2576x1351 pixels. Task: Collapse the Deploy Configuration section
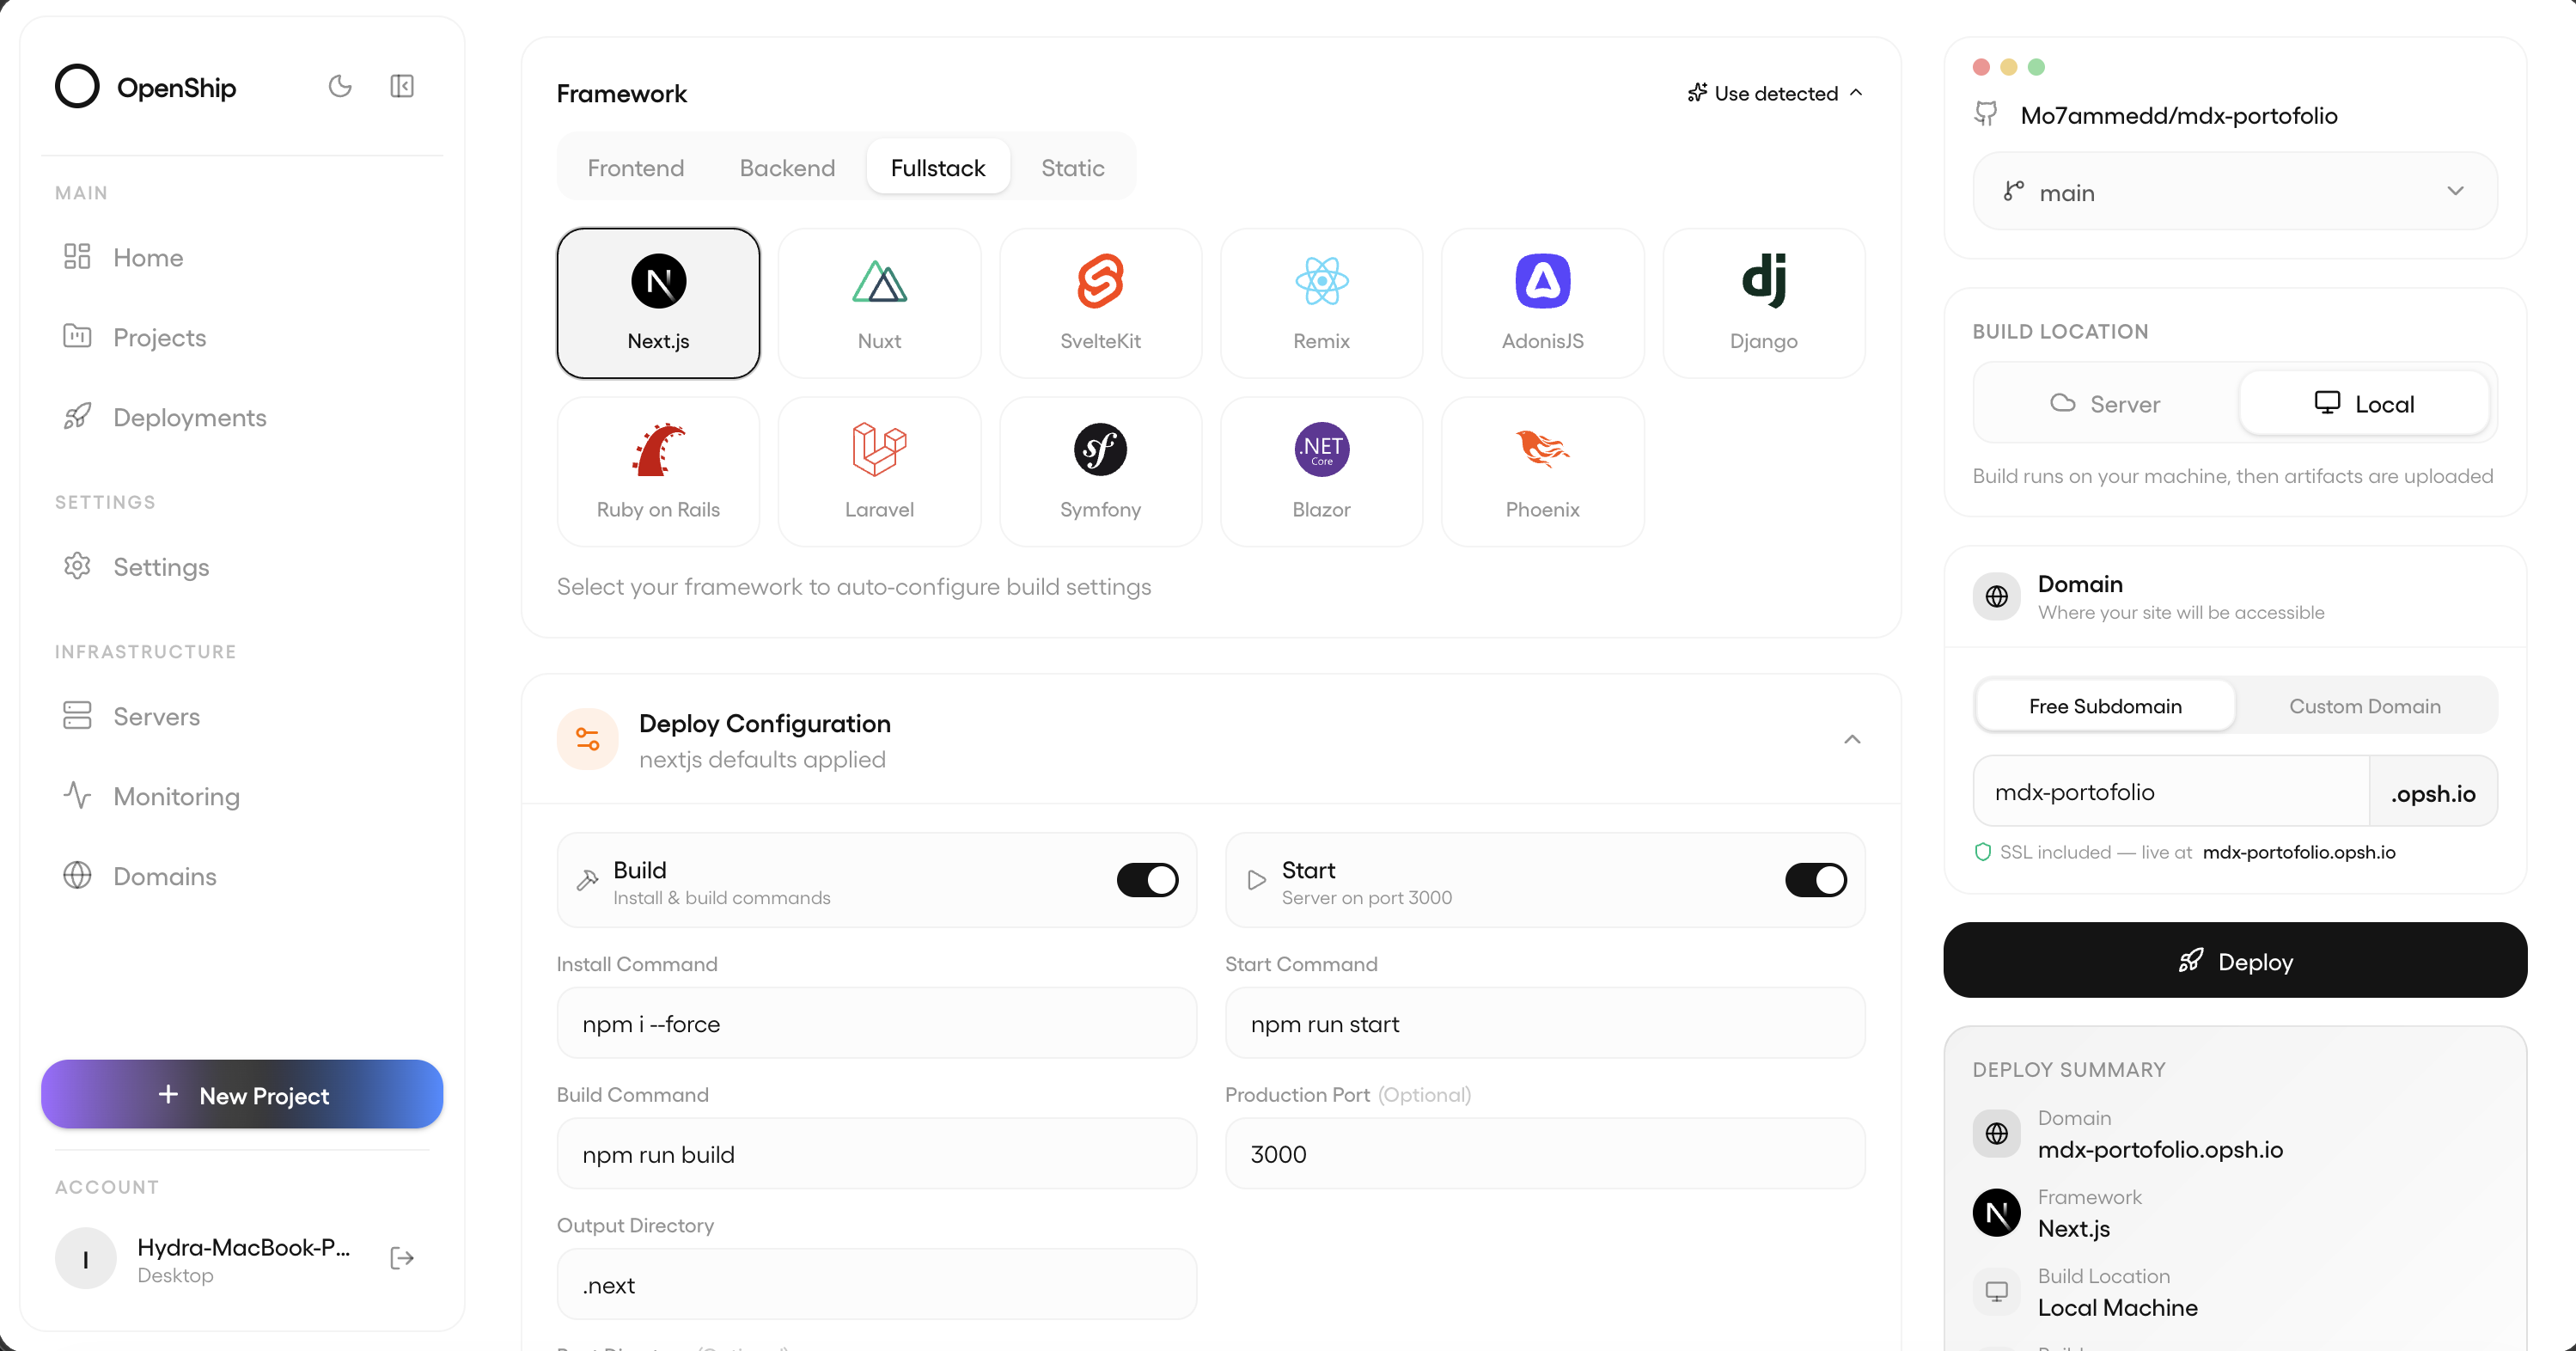coord(1852,740)
